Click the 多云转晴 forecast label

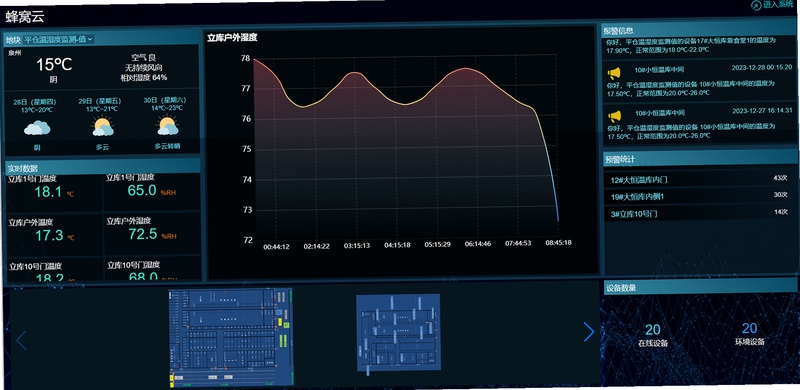pos(167,146)
